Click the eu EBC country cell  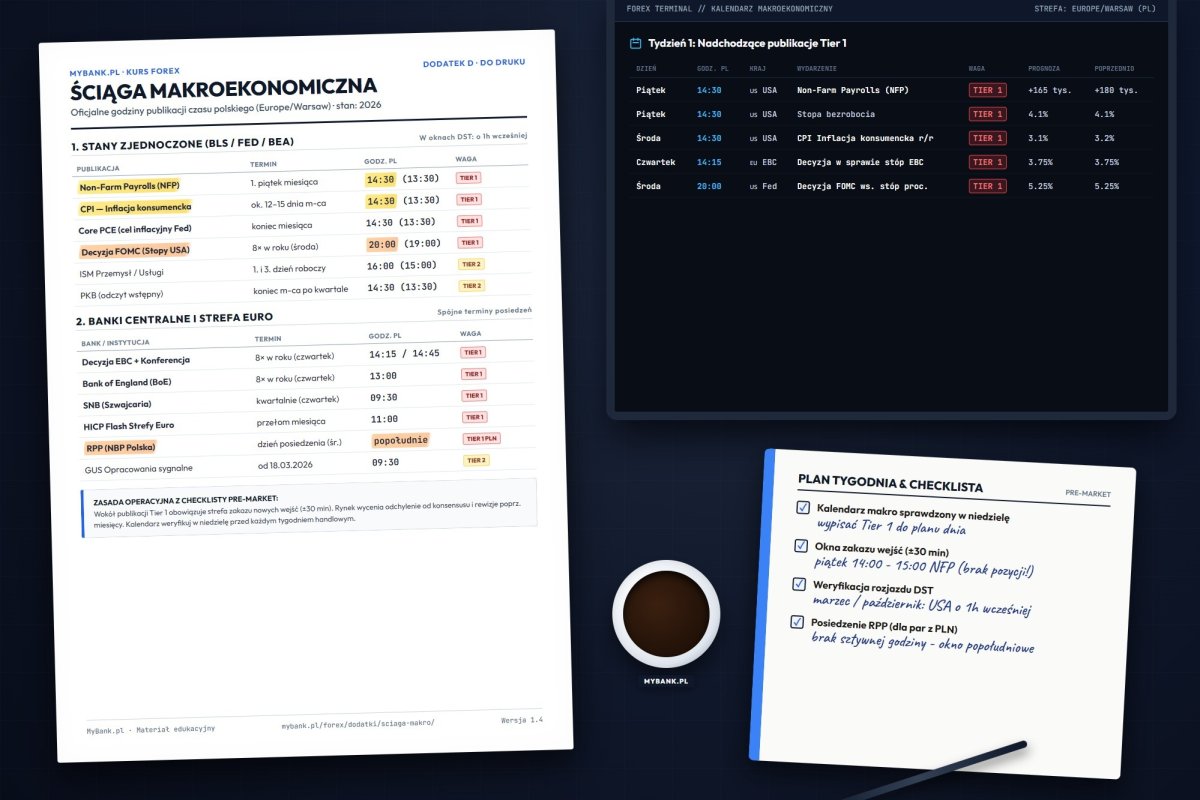[763, 162]
